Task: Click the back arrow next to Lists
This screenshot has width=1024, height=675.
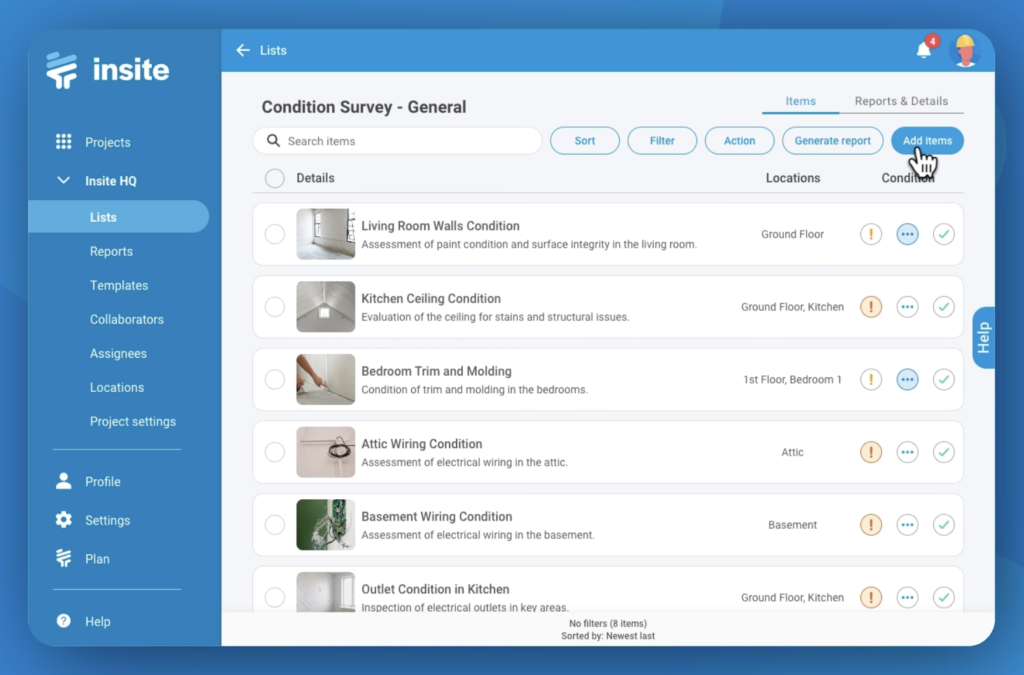Action: (x=241, y=49)
